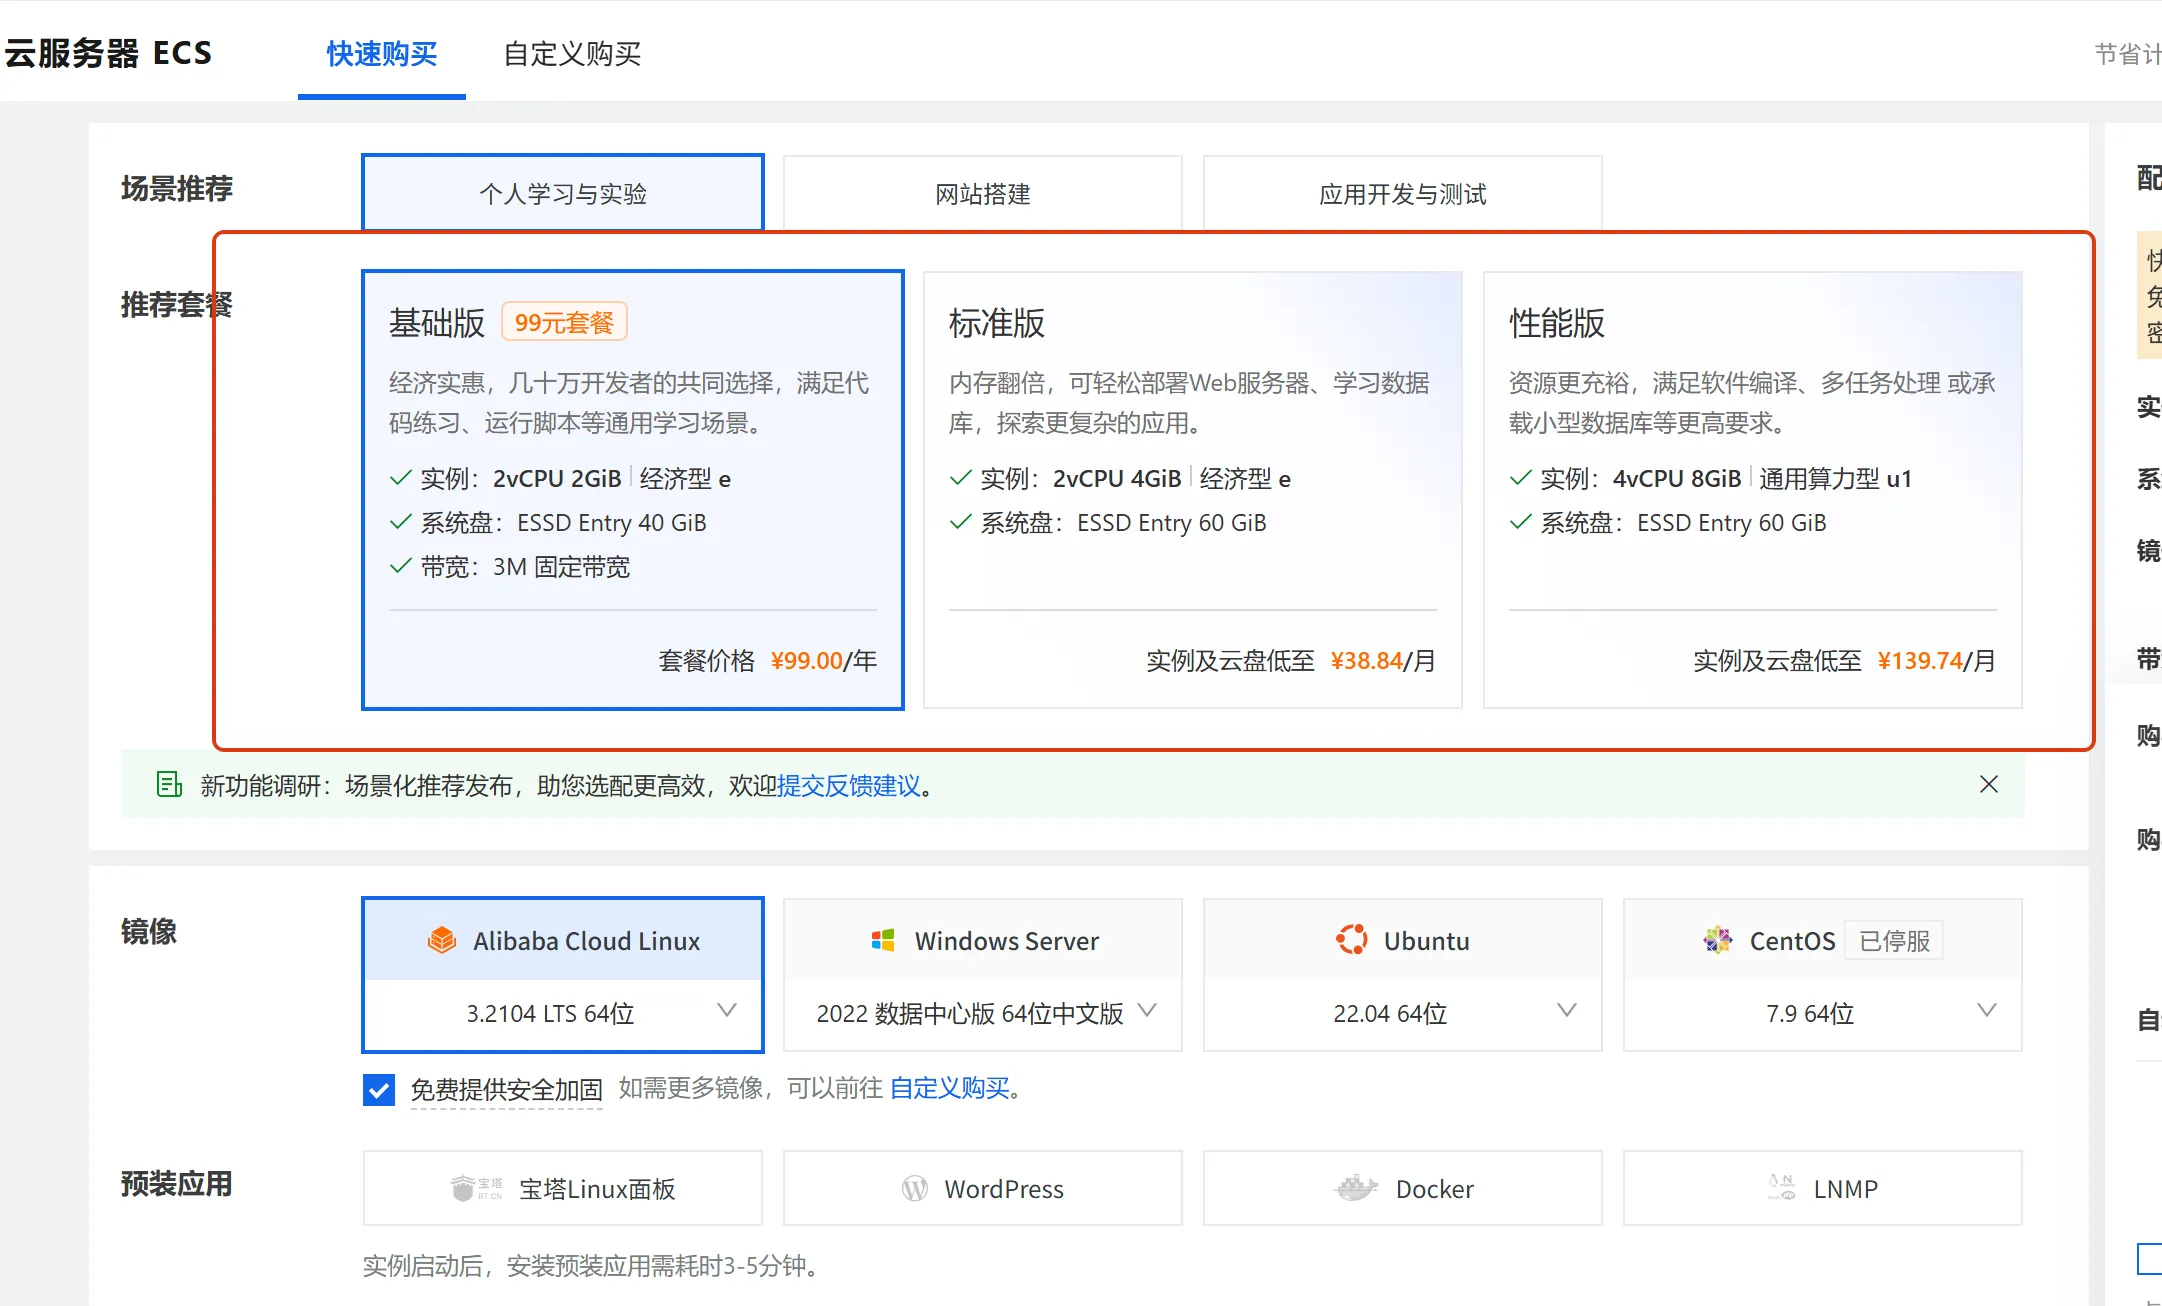This screenshot has width=2162, height=1306.
Task: Click the 云服务器 ECS page title
Action: point(108,53)
